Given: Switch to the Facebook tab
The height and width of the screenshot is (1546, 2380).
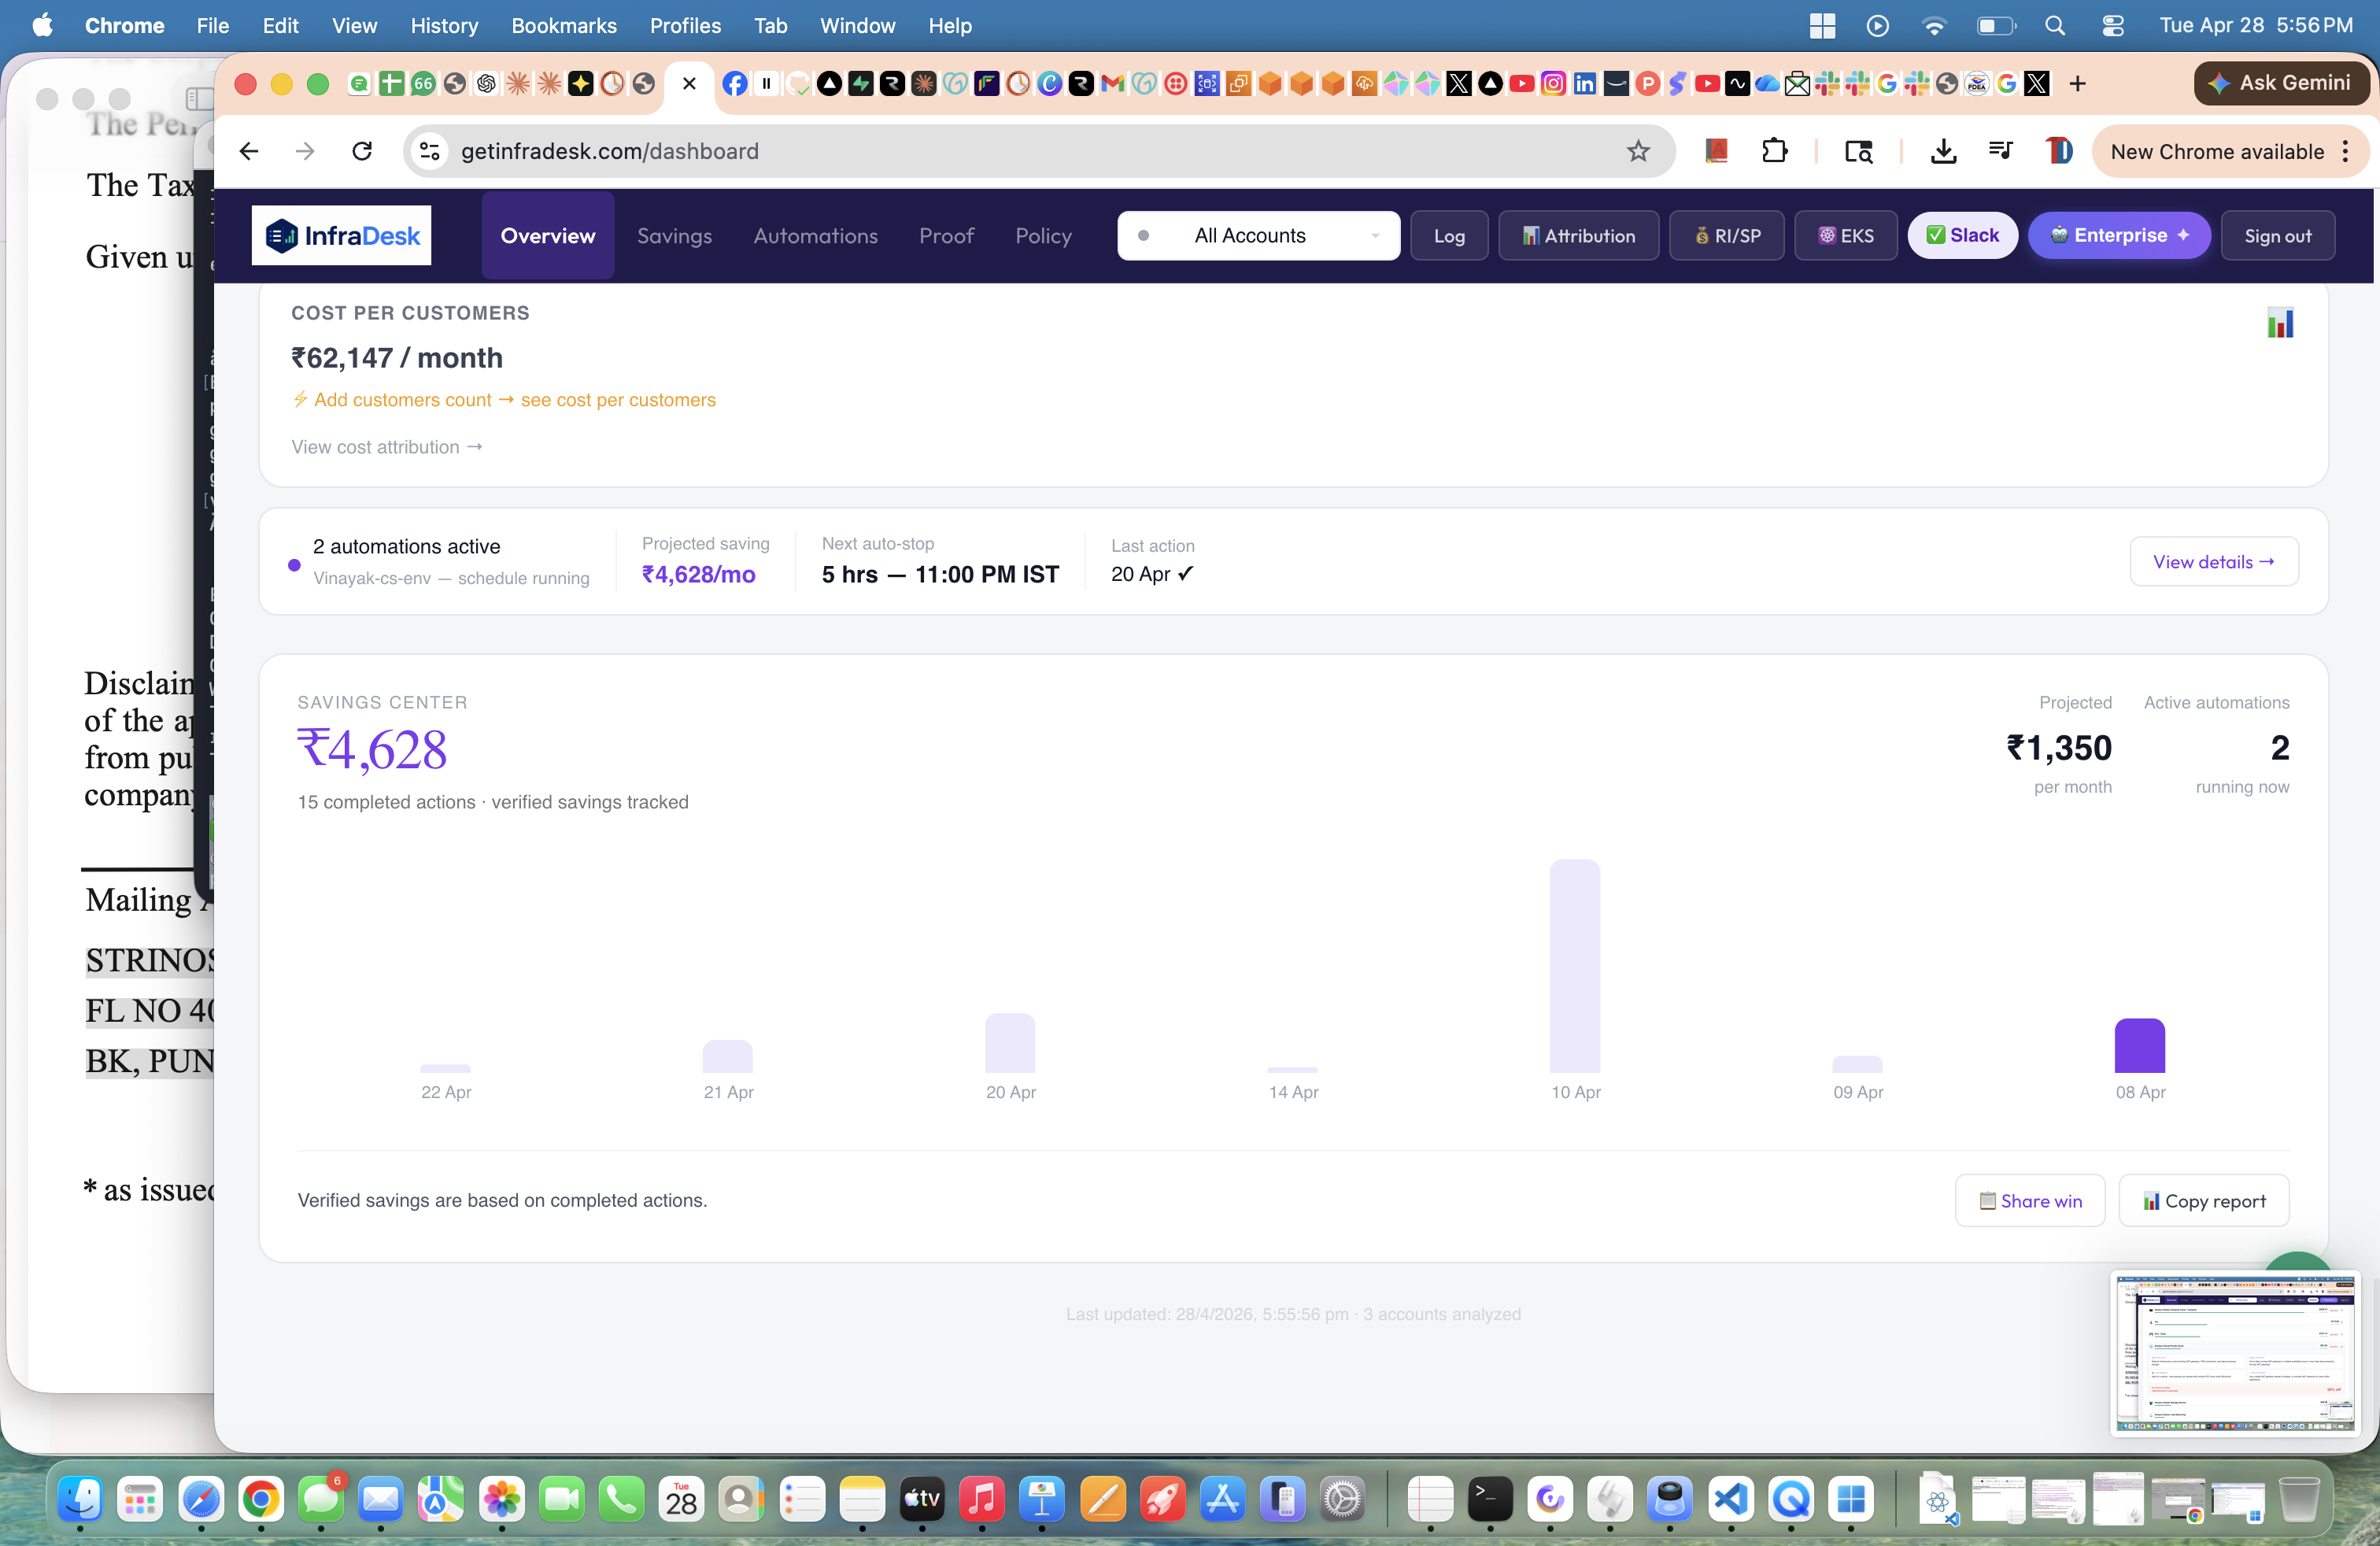Looking at the screenshot, I should (734, 84).
